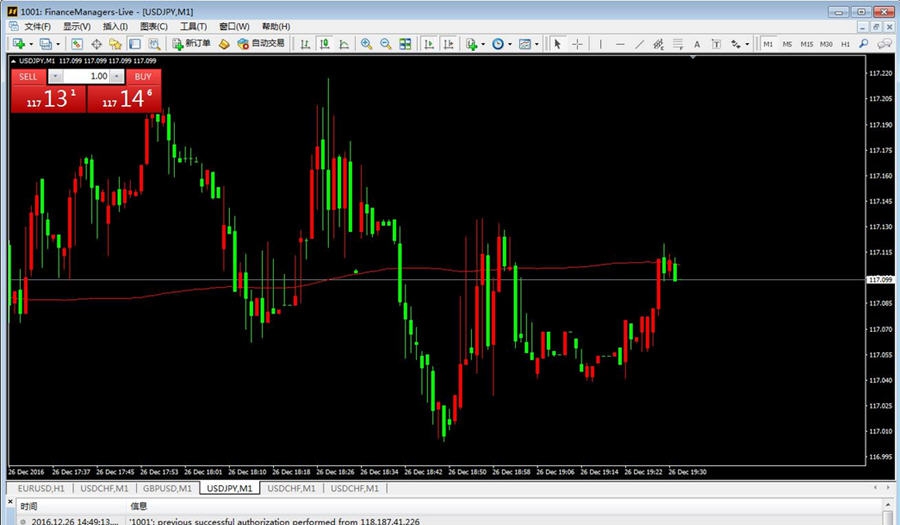Select the text label 'A' tool

coord(696,44)
